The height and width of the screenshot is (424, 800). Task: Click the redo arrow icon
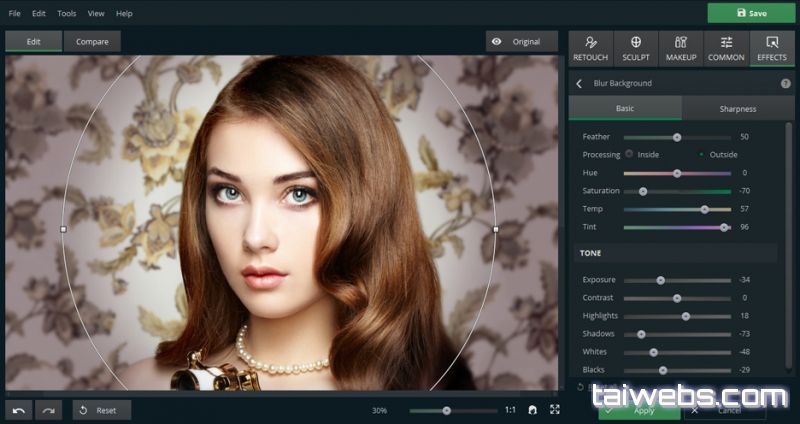point(48,410)
